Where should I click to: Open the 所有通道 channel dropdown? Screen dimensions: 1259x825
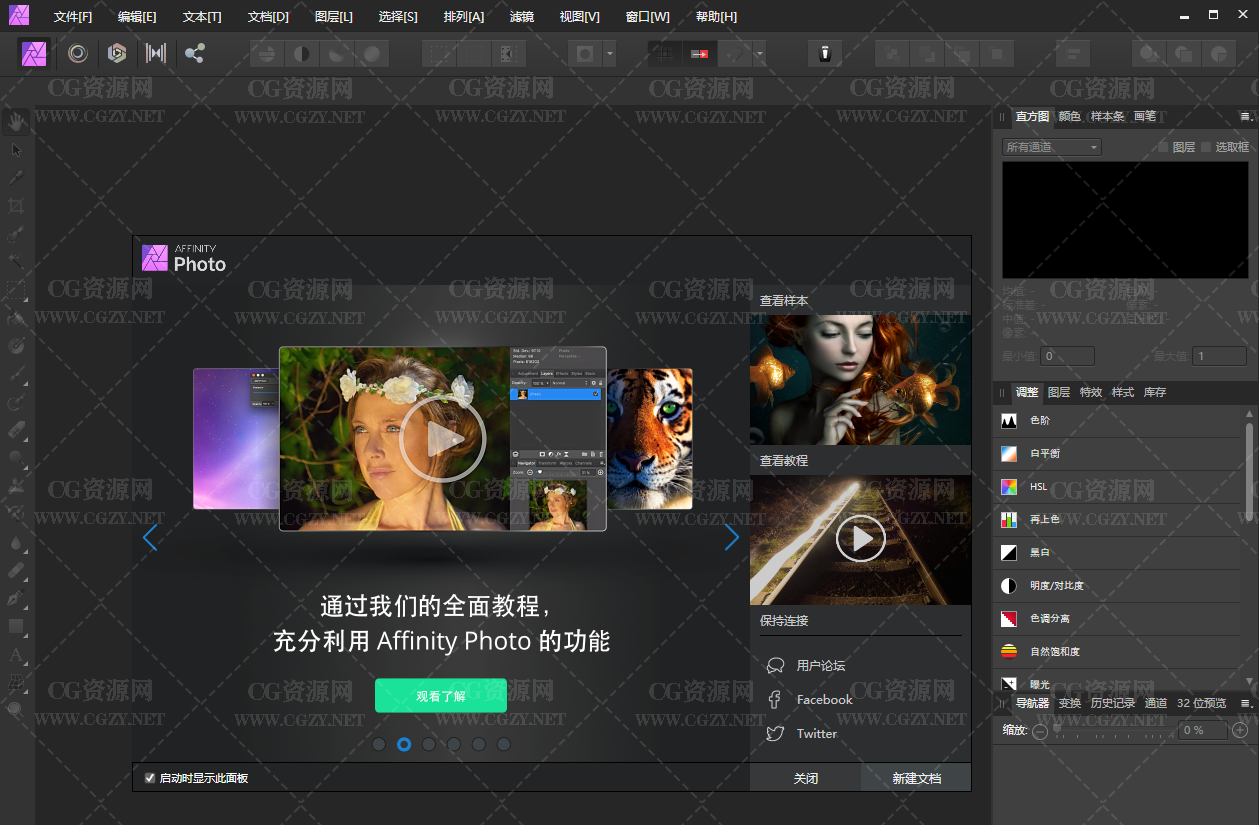[1051, 147]
